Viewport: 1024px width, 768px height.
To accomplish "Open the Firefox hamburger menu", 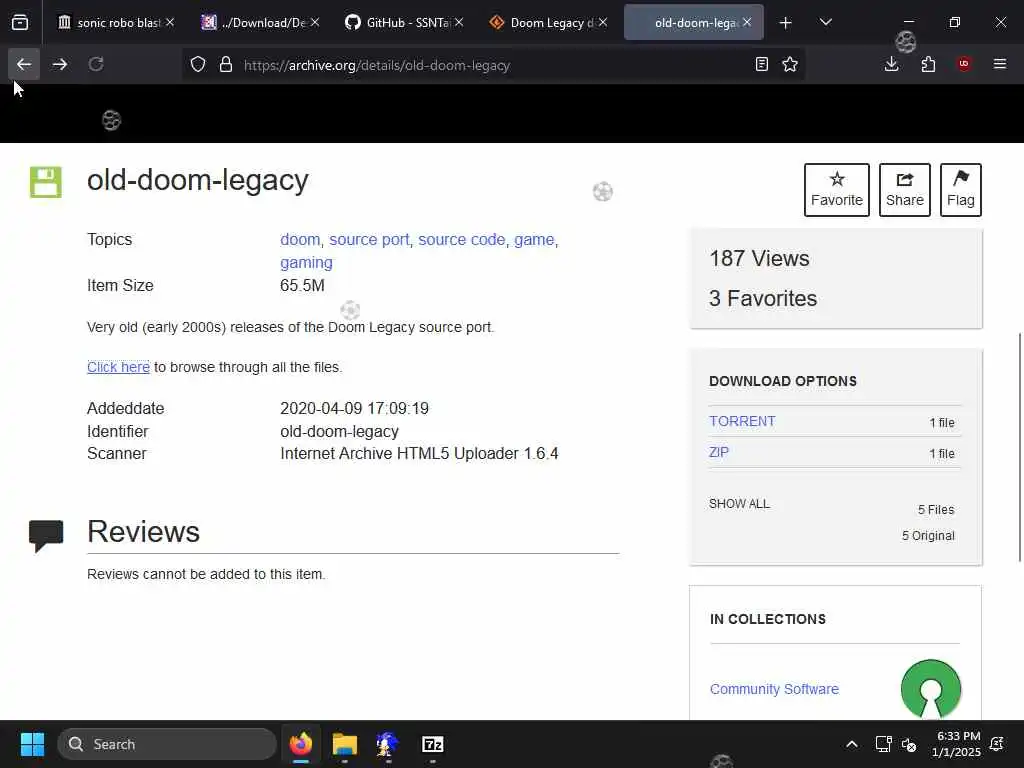I will (x=1000, y=65).
